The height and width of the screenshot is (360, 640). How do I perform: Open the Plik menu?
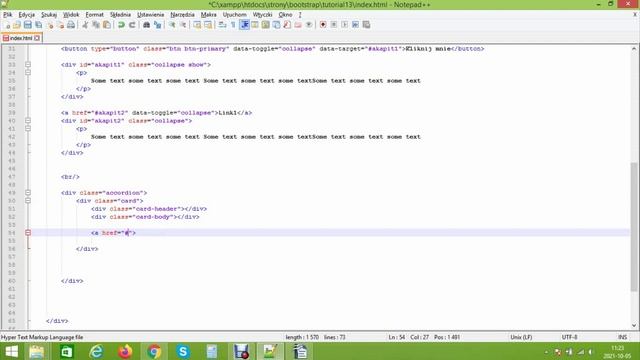coord(7,15)
